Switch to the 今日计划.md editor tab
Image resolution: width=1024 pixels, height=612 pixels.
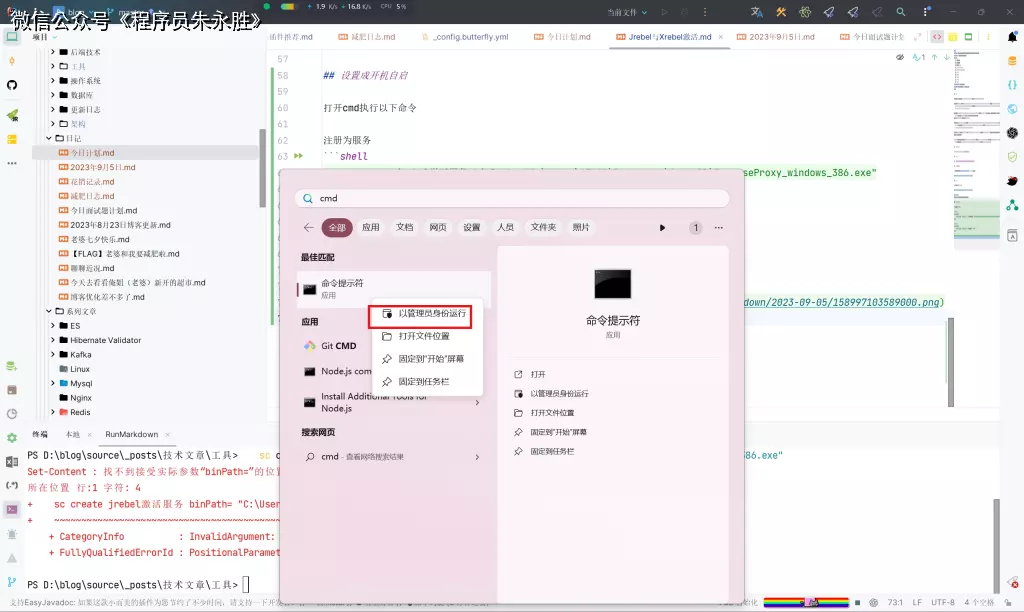tap(569, 36)
